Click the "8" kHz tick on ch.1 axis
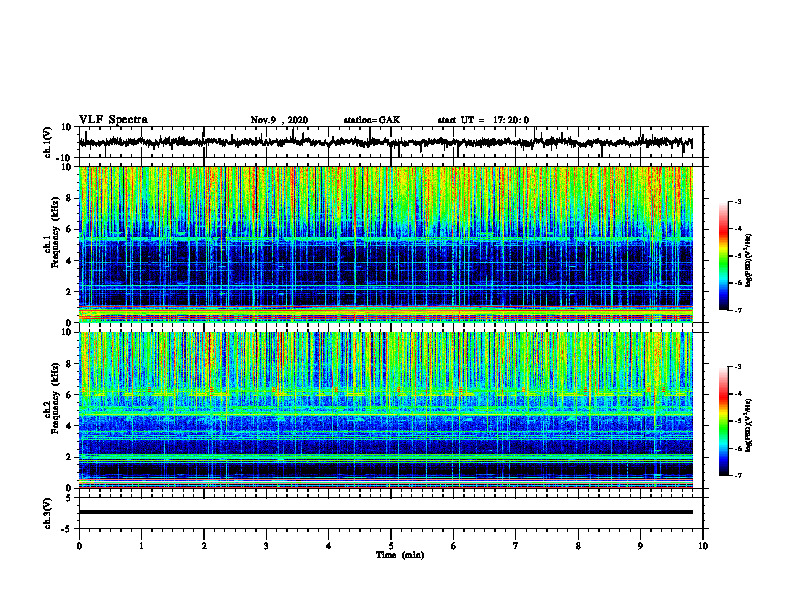 [x=69, y=198]
